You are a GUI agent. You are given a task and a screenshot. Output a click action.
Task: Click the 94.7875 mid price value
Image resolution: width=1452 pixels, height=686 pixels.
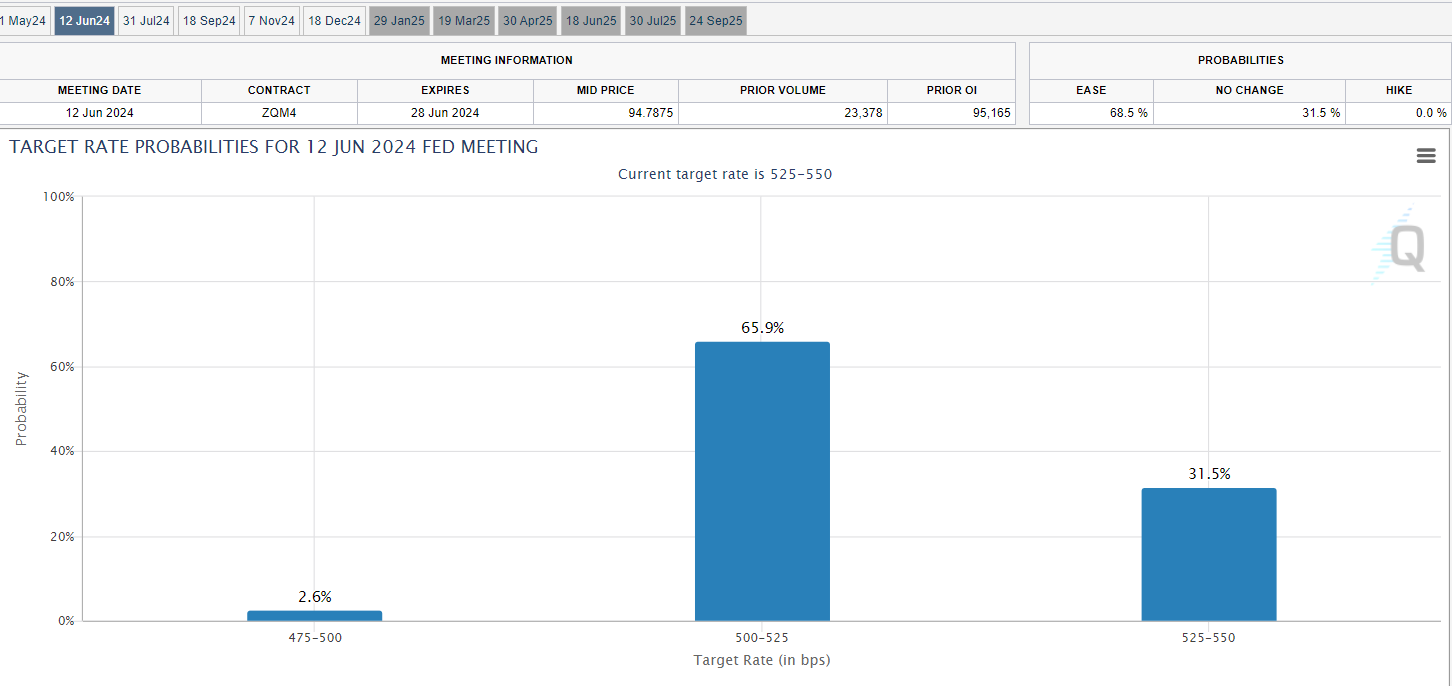[605, 113]
